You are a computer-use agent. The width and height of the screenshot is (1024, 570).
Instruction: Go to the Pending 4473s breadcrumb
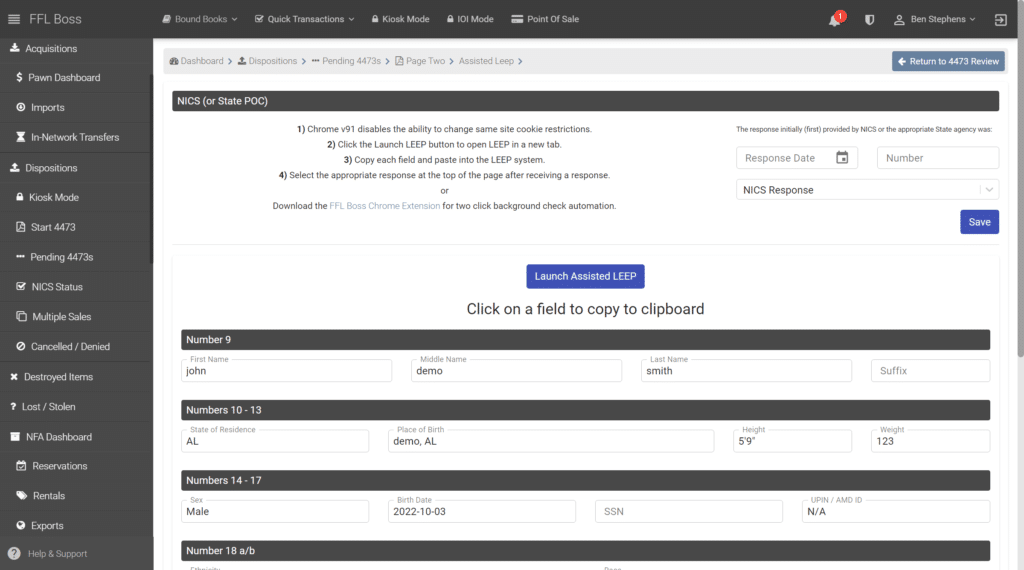tap(346, 61)
